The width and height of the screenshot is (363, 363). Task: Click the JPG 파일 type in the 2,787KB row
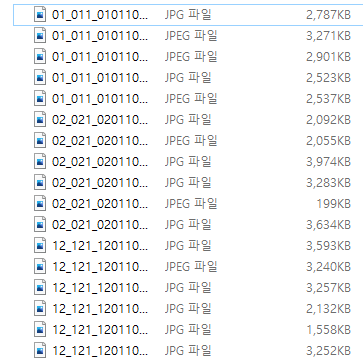pos(188,15)
